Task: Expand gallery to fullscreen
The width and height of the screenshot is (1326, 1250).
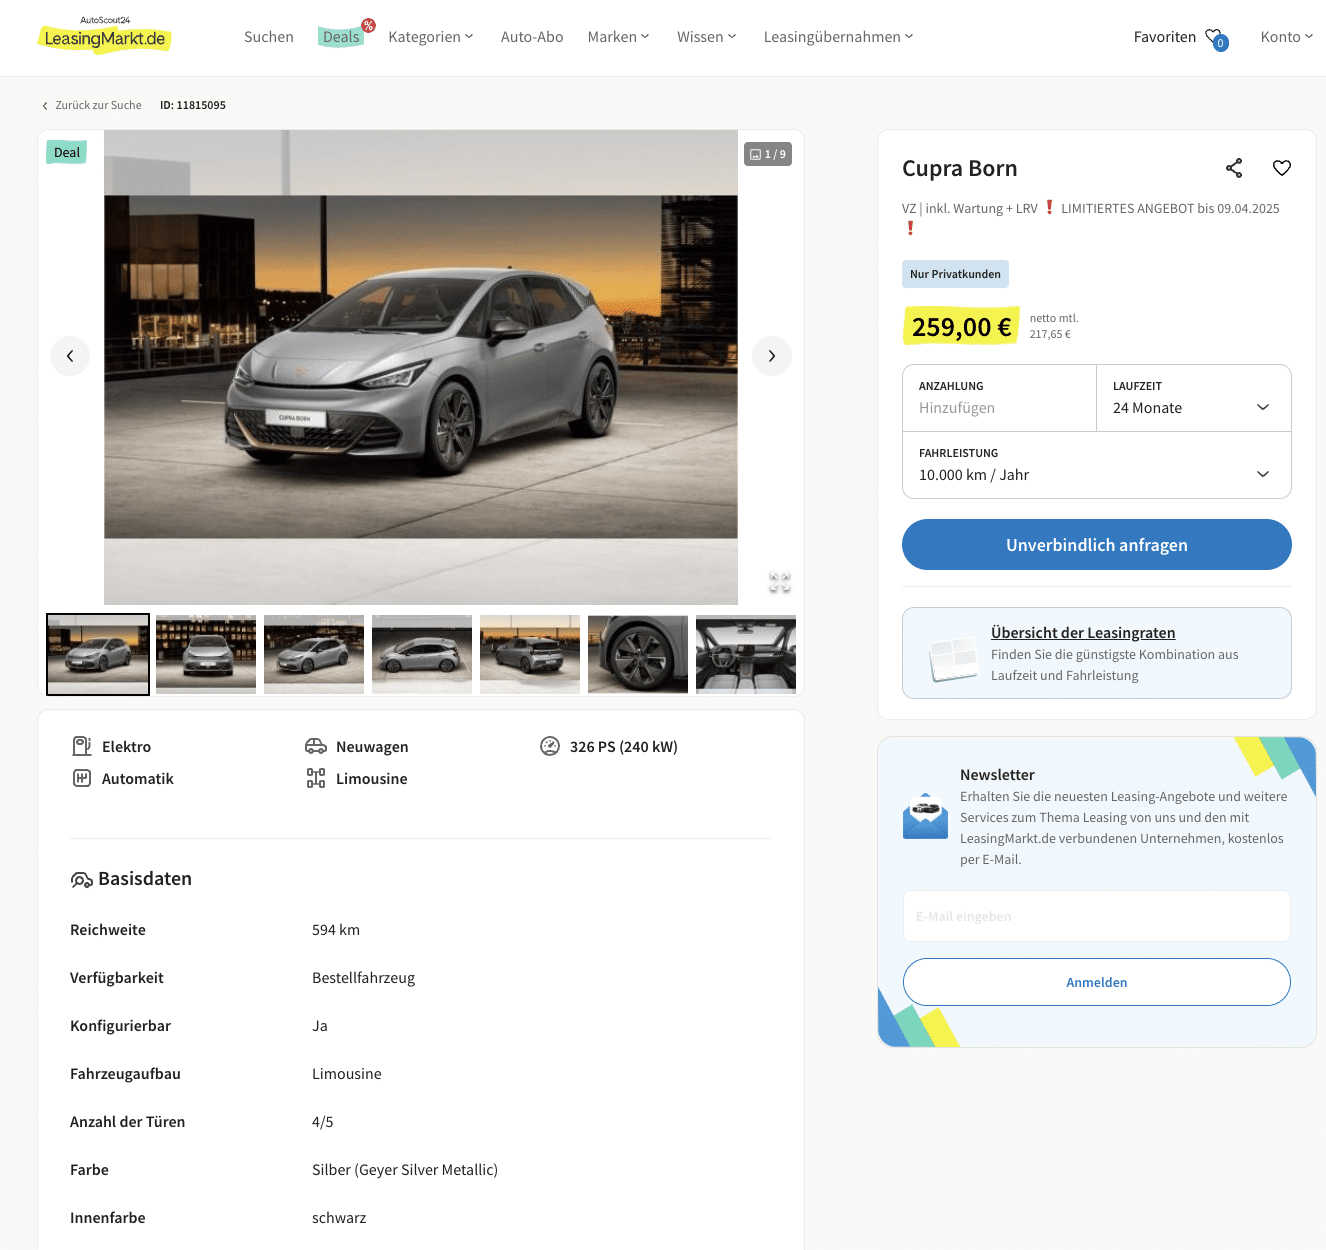Action: point(780,582)
